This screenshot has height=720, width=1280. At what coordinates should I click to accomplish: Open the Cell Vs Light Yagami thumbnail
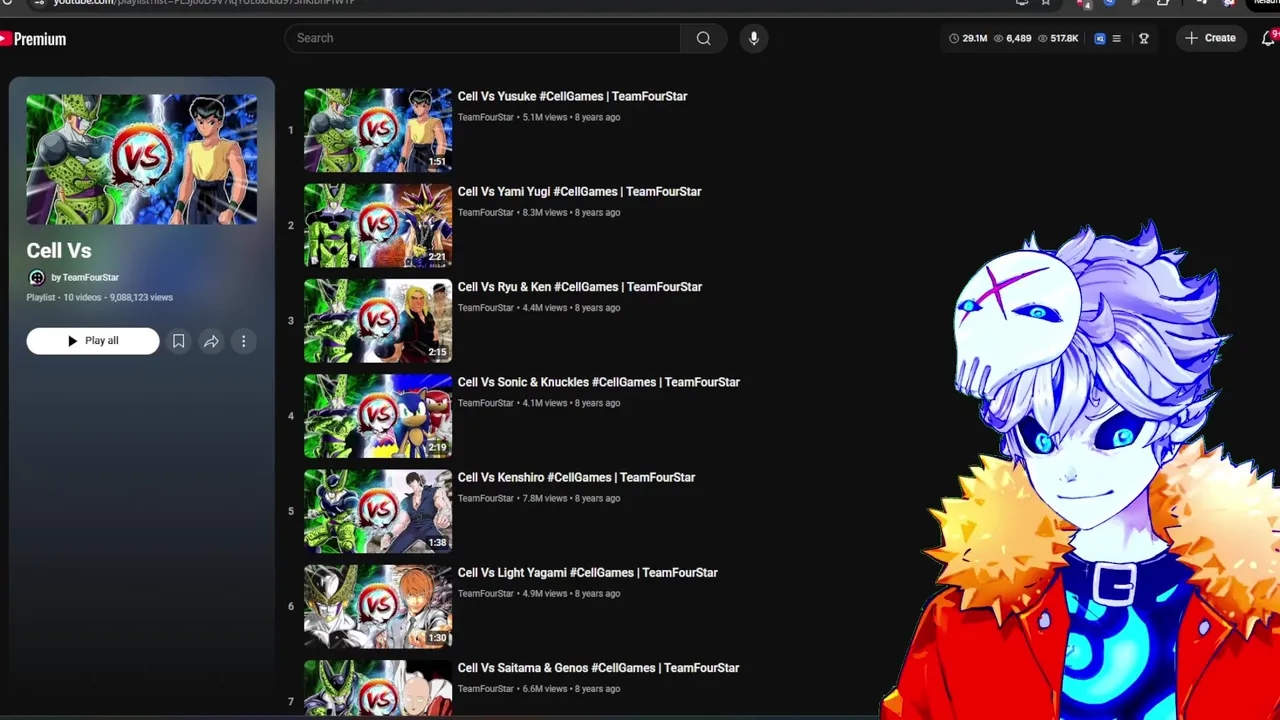click(378, 606)
